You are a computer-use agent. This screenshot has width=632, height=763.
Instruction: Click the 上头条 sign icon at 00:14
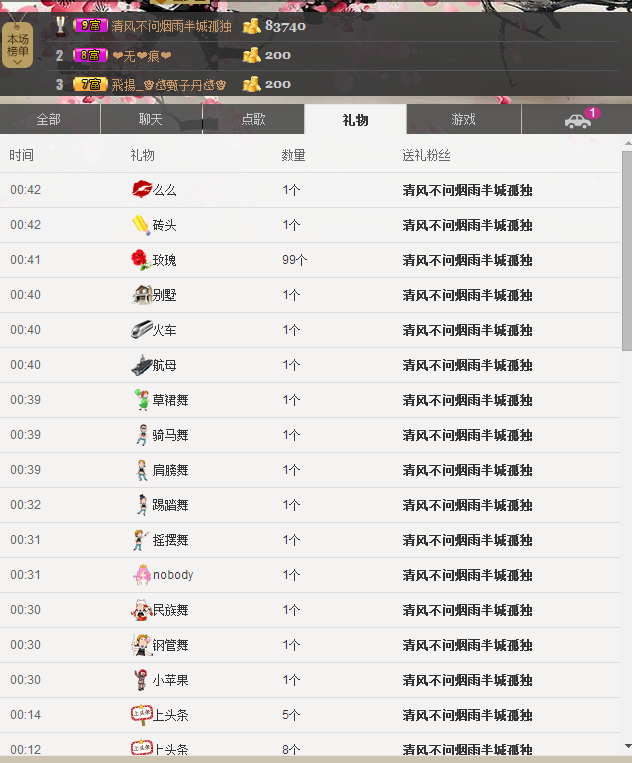point(141,715)
